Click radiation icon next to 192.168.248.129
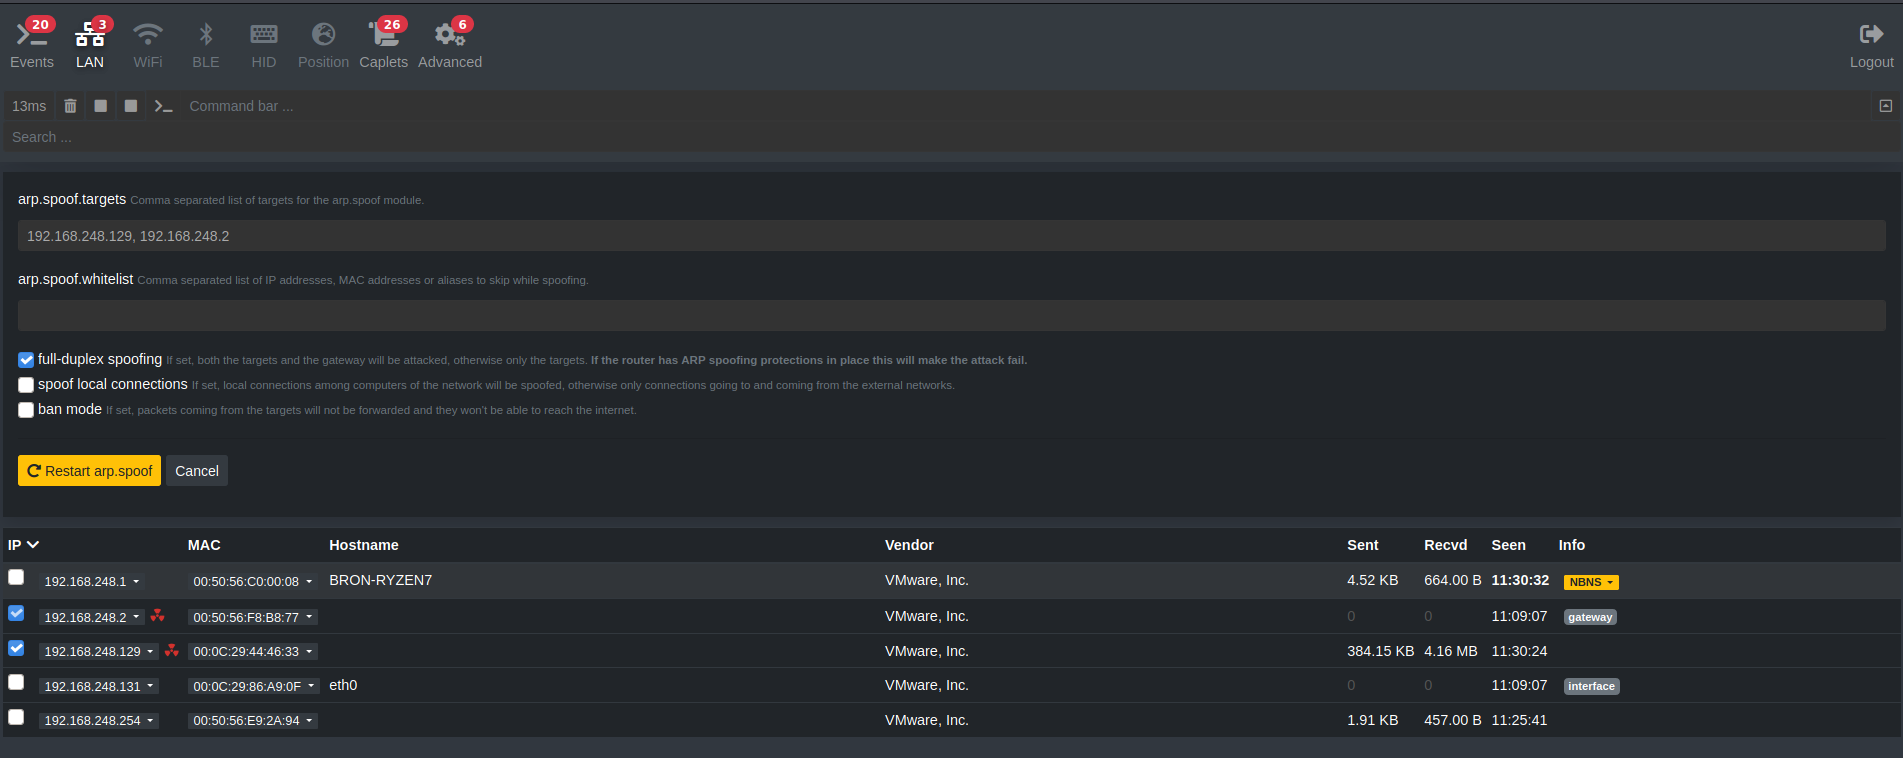The width and height of the screenshot is (1903, 758). (x=172, y=651)
